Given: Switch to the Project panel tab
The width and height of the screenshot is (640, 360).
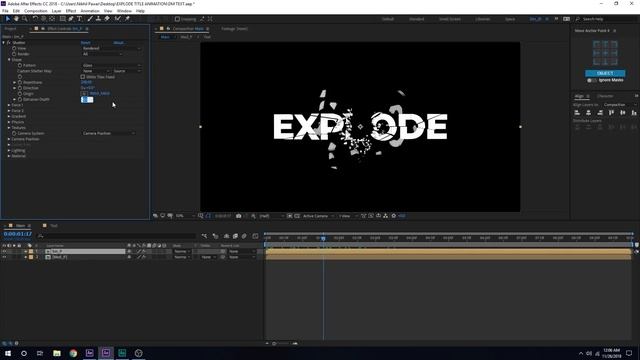Looking at the screenshot, I should [11, 29].
